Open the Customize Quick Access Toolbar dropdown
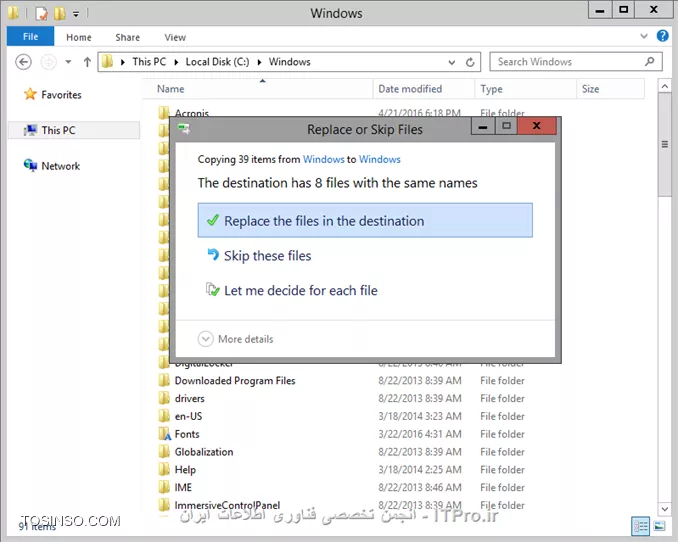The image size is (678, 542). click(x=76, y=14)
